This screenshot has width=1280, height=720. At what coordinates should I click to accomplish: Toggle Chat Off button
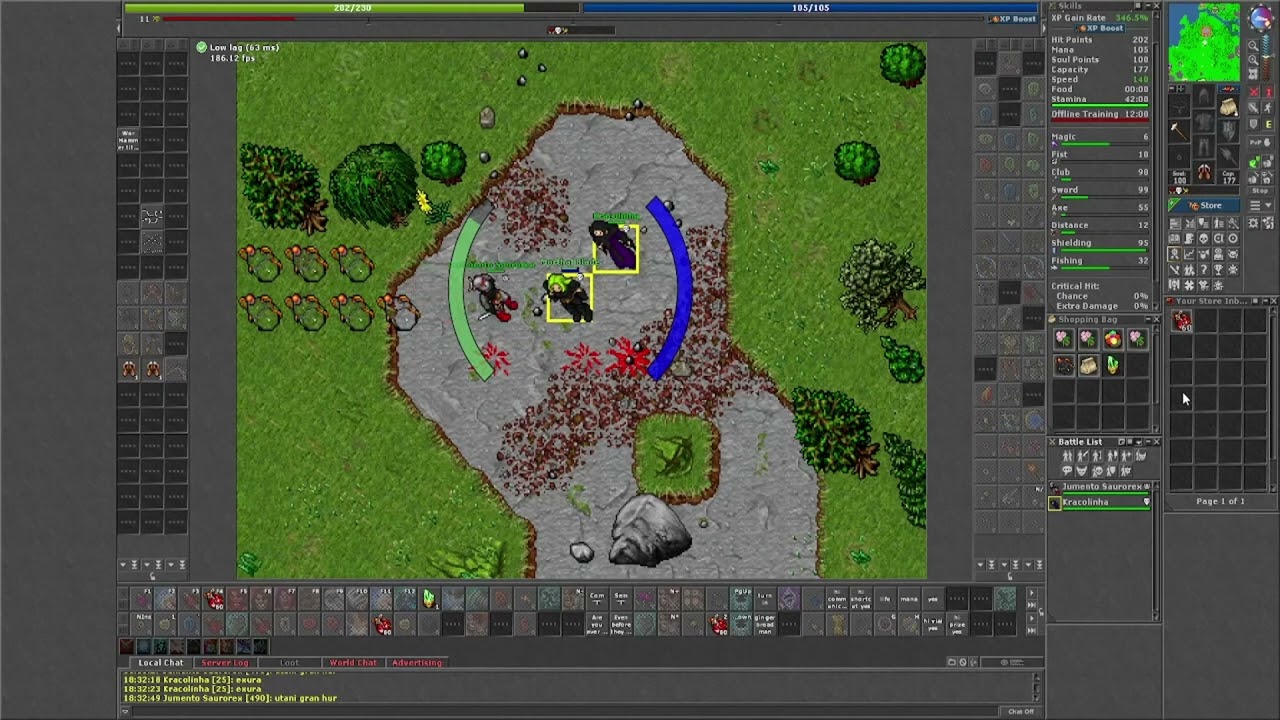click(1020, 711)
